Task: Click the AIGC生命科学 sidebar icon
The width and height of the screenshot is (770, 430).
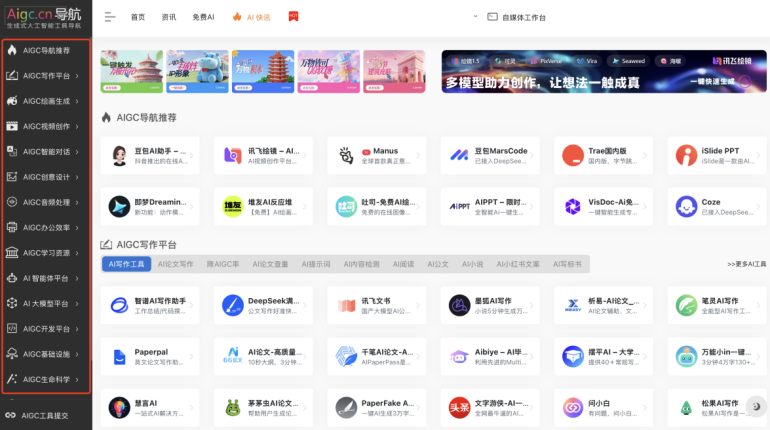Action: (x=12, y=379)
